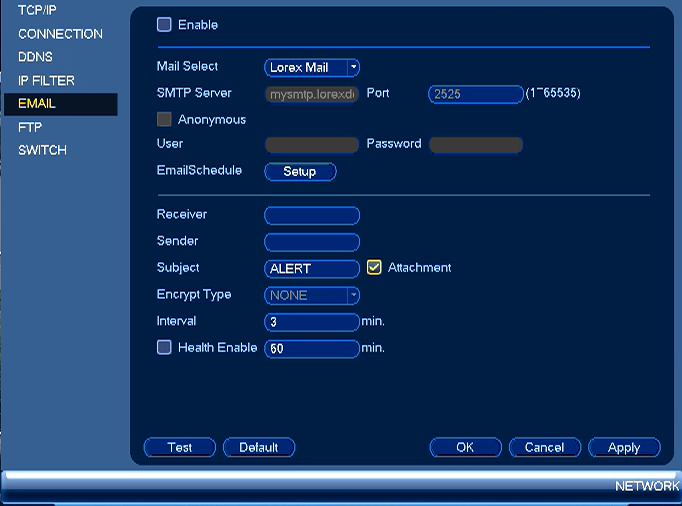This screenshot has width=682, height=506.
Task: Open the Mail Select dropdown
Action: click(312, 67)
